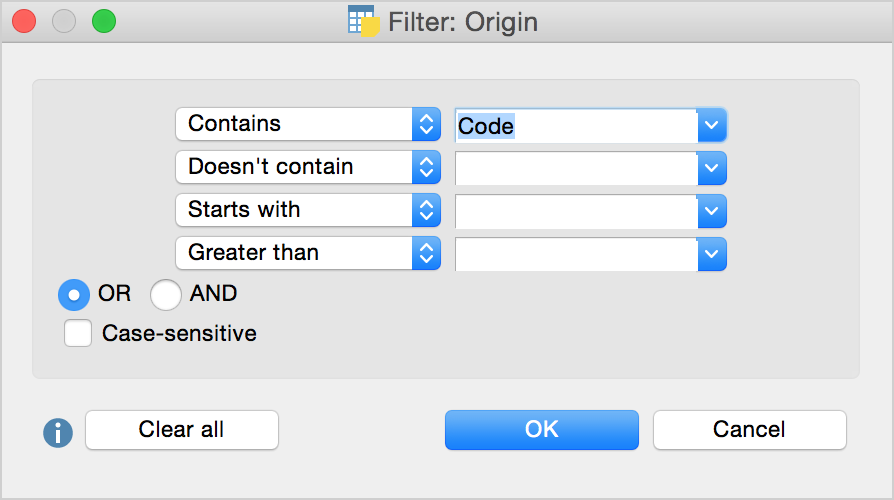Click the blue info icon
The width and height of the screenshot is (894, 500).
(x=58, y=432)
